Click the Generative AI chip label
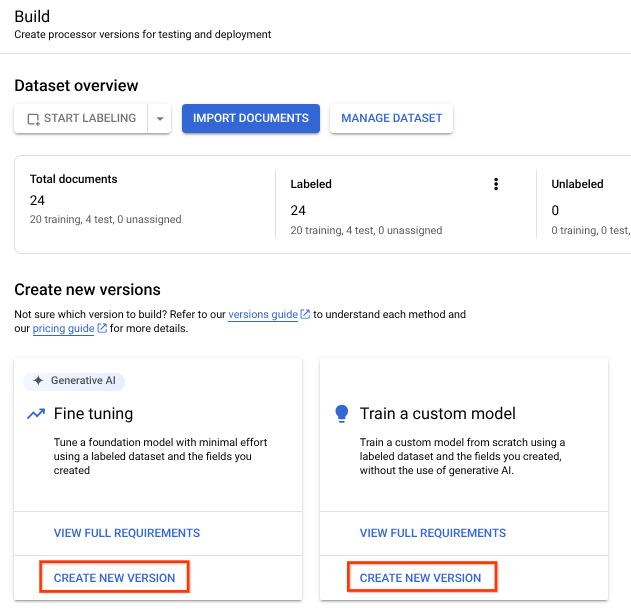Screen dimensions: 631x614 [x=83, y=381]
